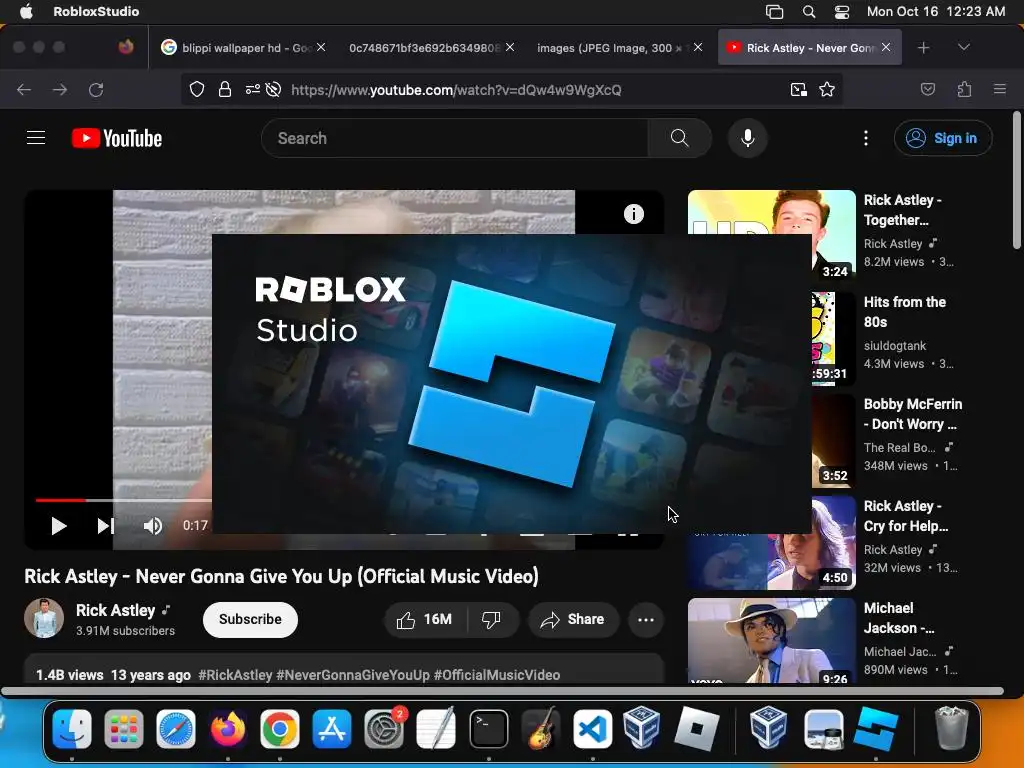1024x768 pixels.
Task: Close the blippi wallpaper hd tab
Action: (321, 47)
